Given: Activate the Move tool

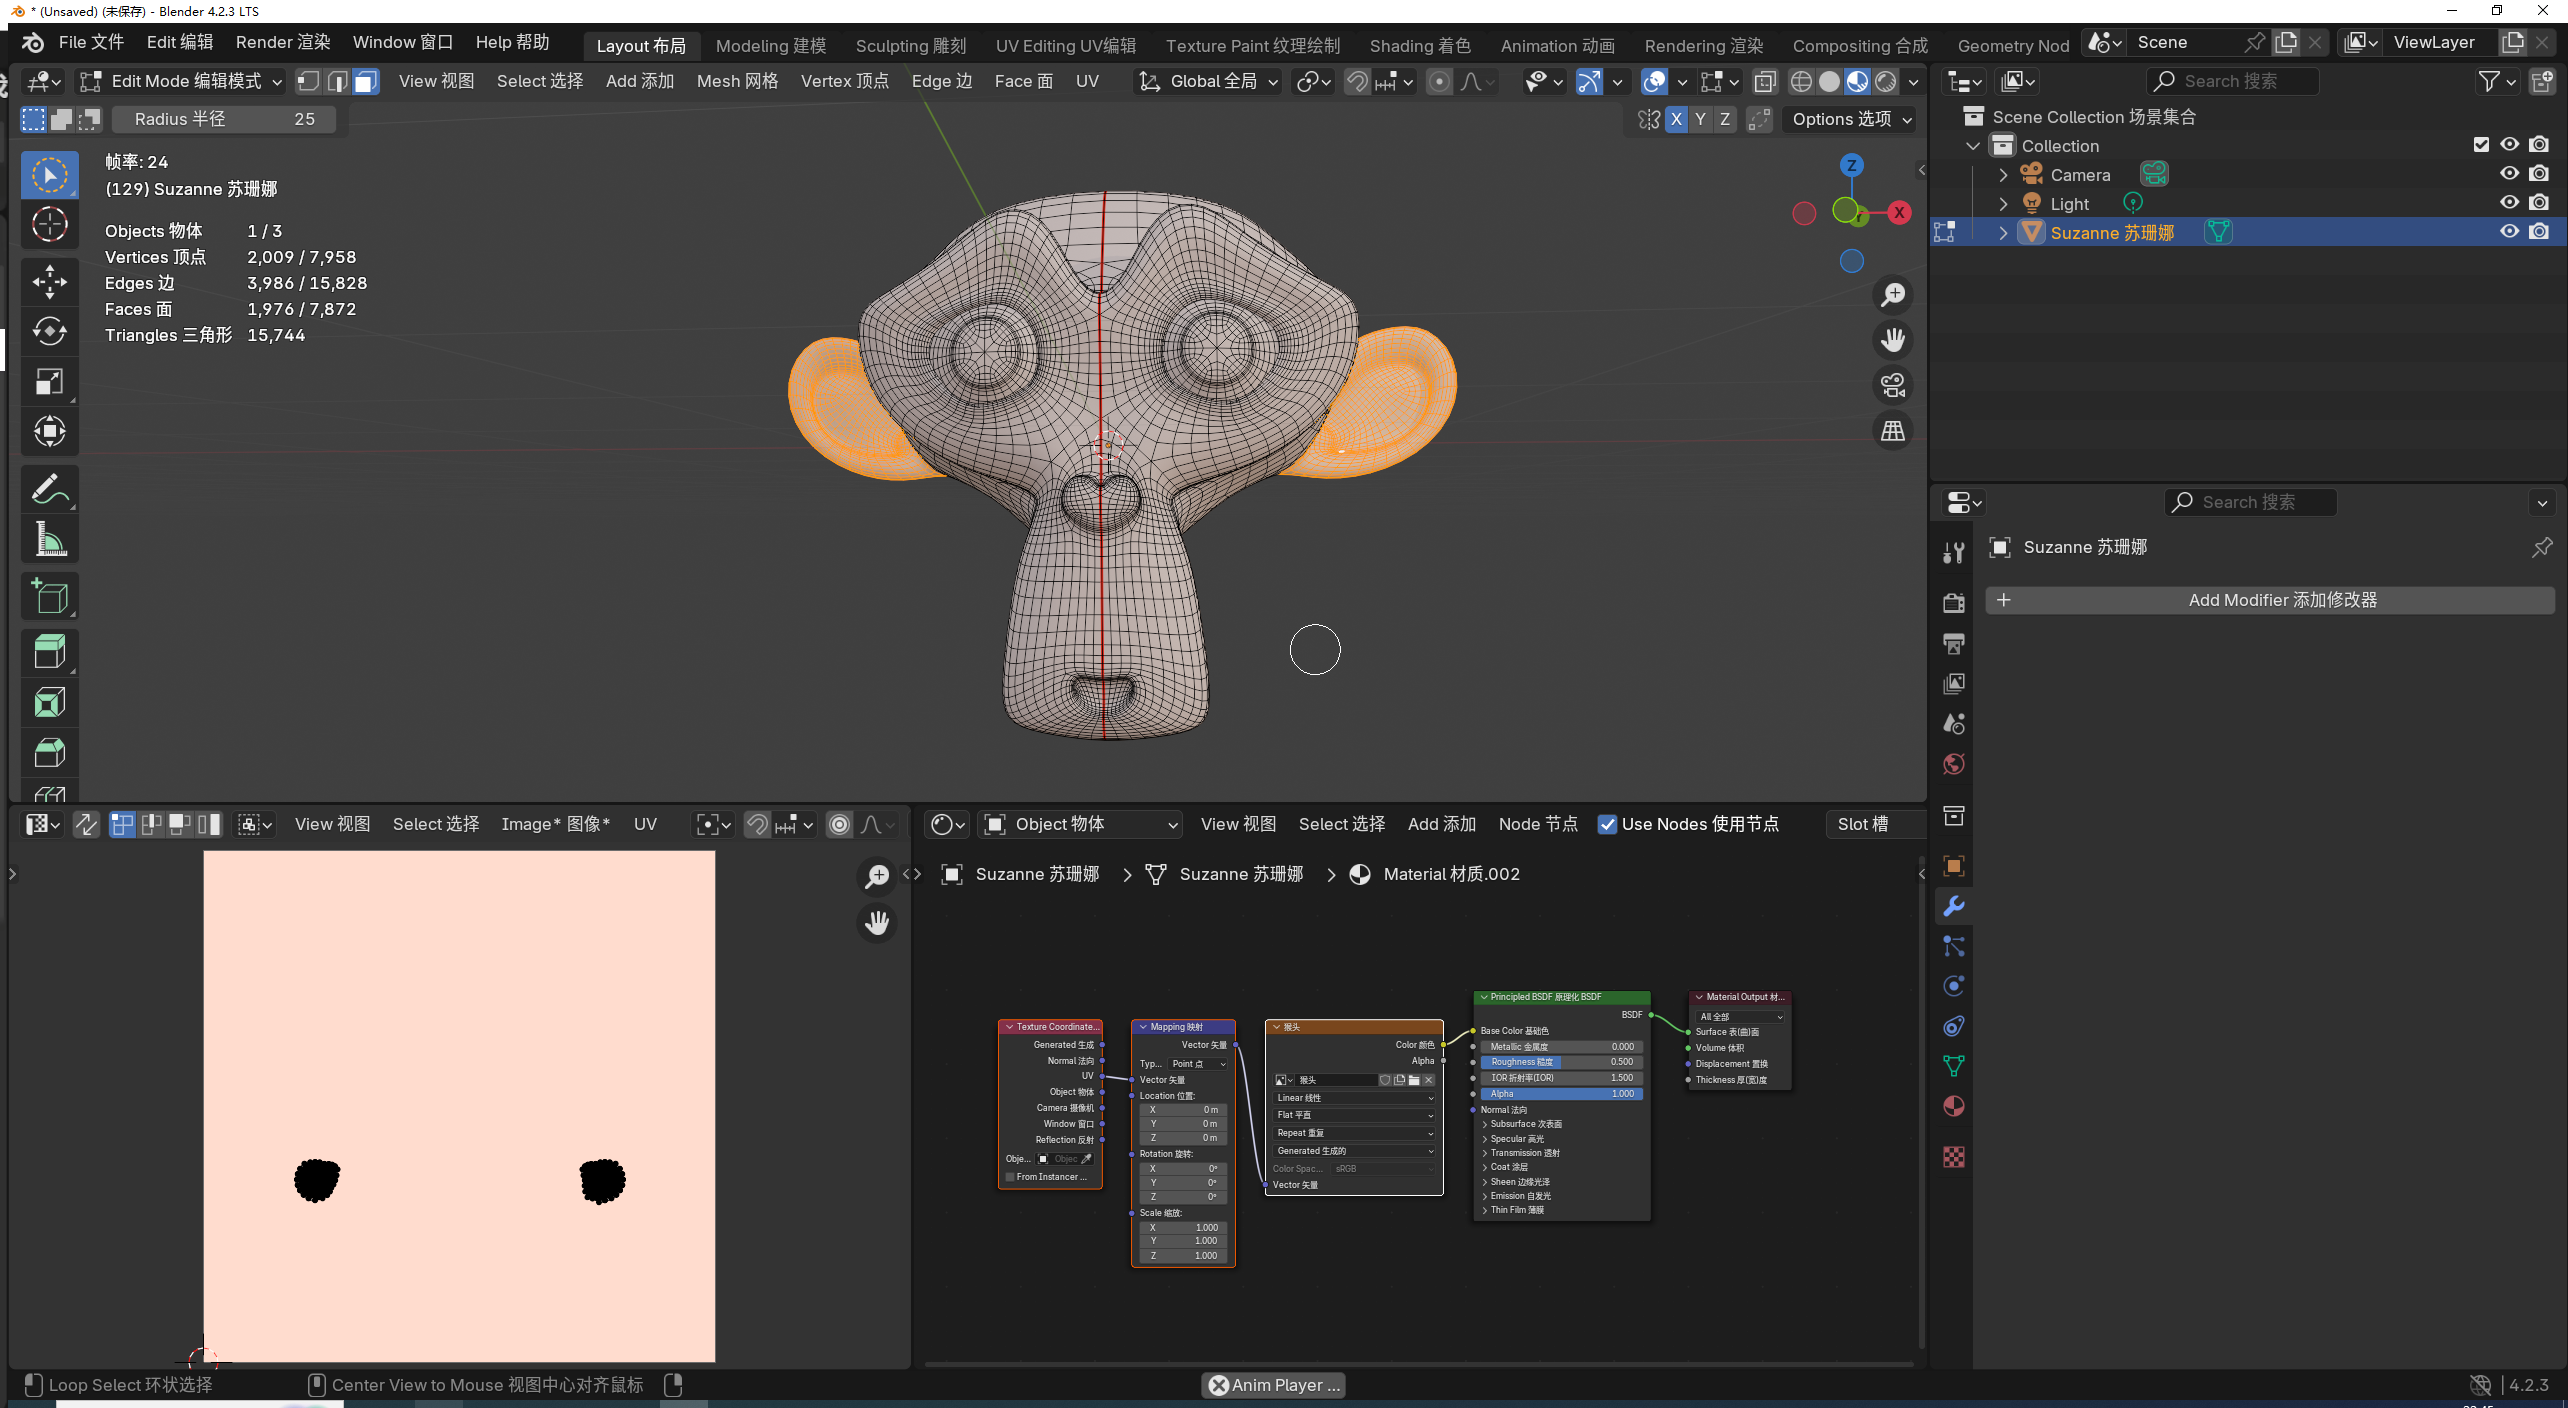Looking at the screenshot, I should tap(49, 282).
